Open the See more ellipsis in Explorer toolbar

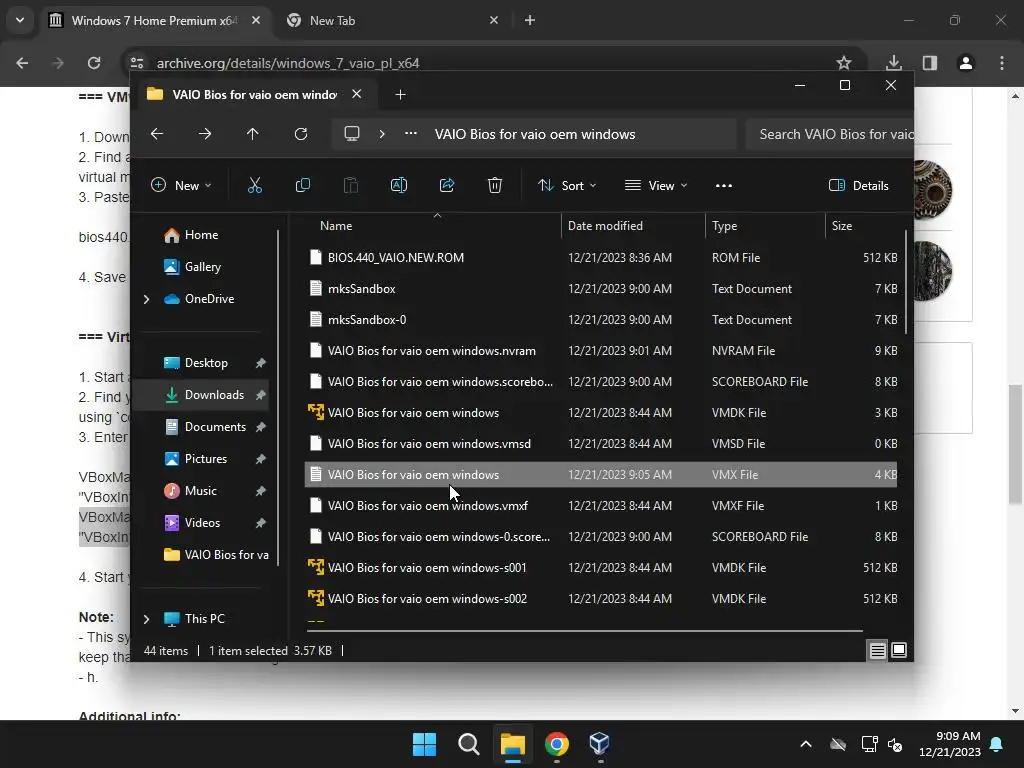tap(724, 185)
